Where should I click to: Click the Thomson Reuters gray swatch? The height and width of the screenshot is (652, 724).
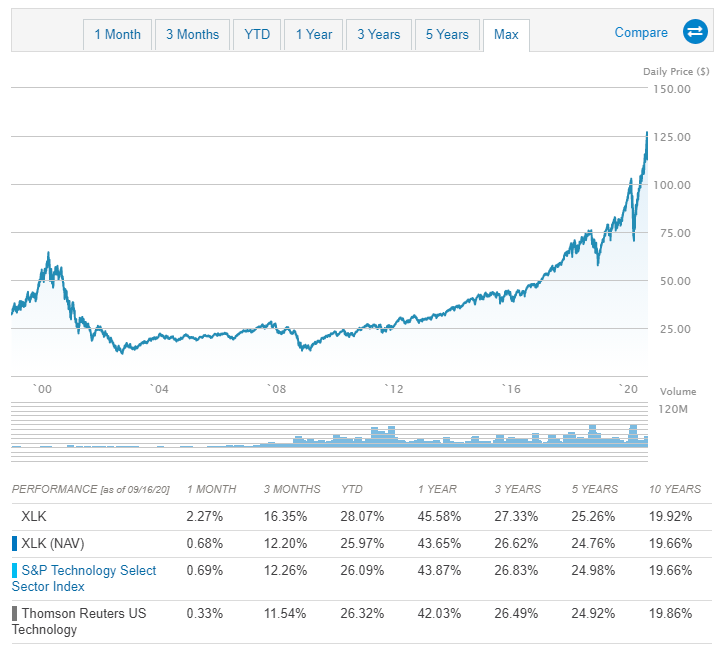click(14, 613)
